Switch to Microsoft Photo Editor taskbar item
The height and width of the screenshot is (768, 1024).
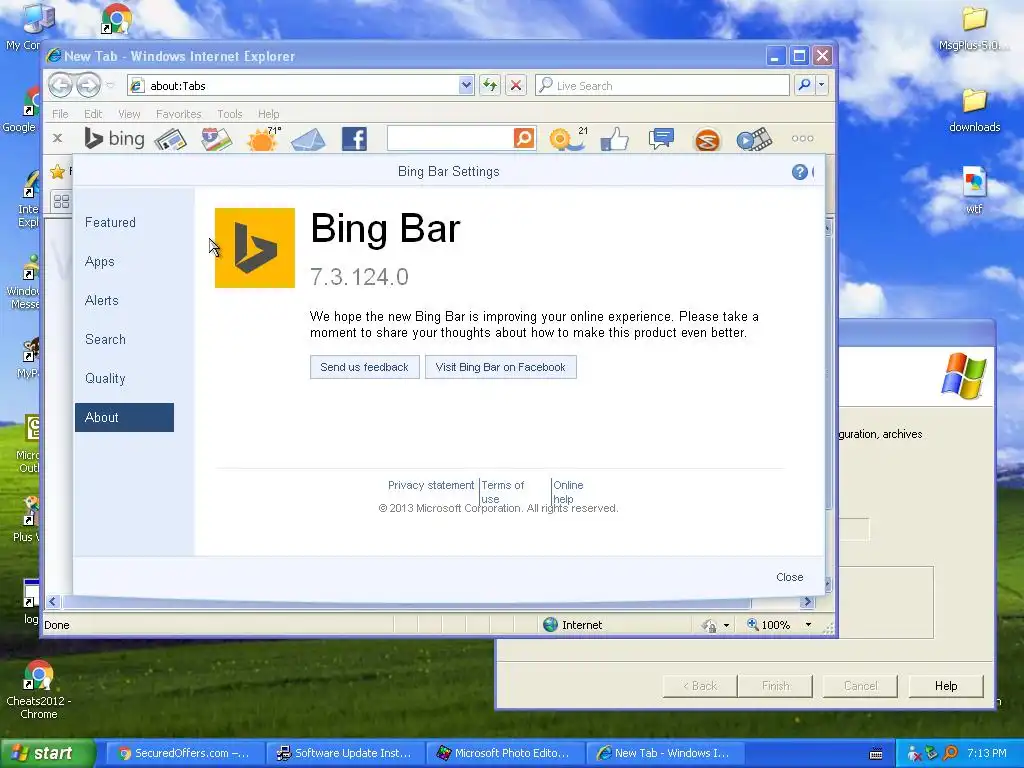(505, 753)
